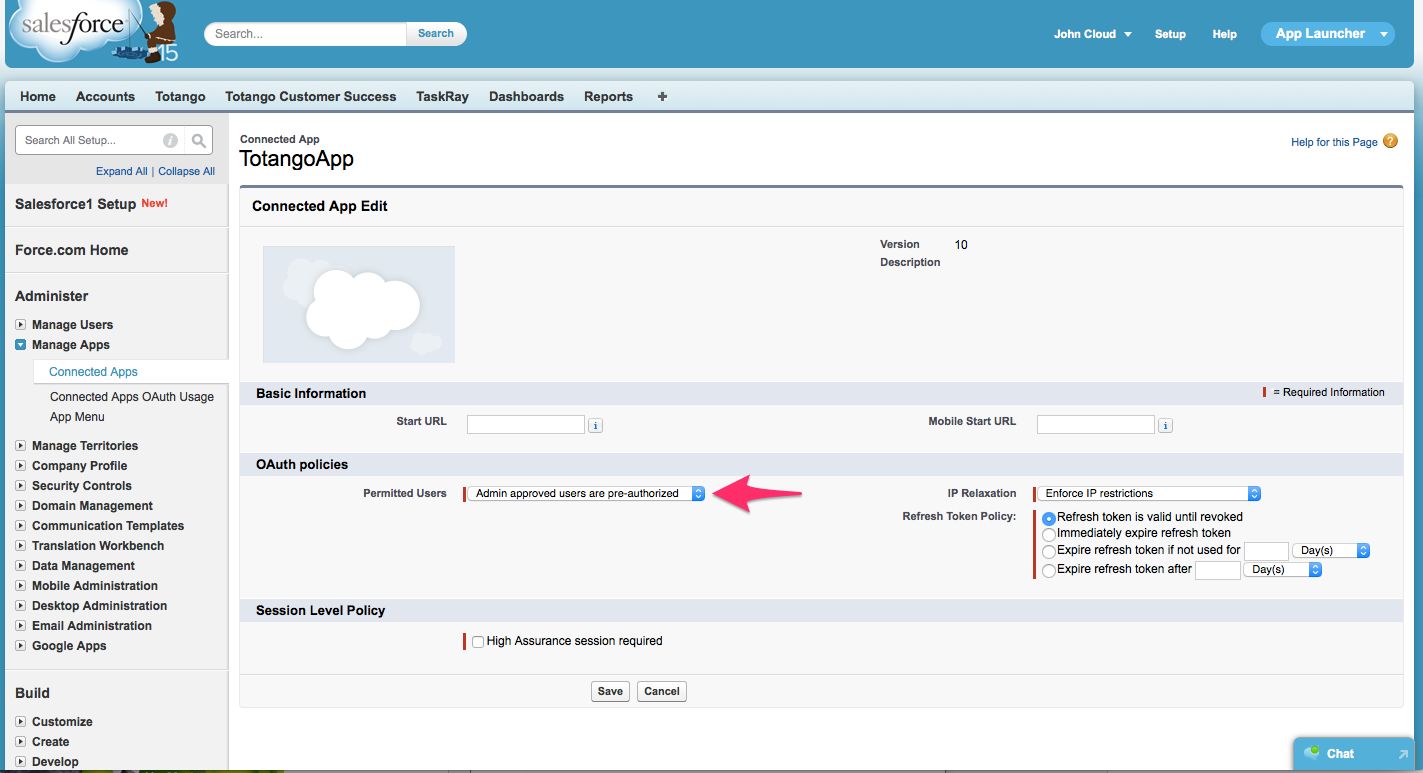Screen dimensions: 1423x773
Task: Click the Salesforce1 Setup heading link
Action: coord(75,204)
